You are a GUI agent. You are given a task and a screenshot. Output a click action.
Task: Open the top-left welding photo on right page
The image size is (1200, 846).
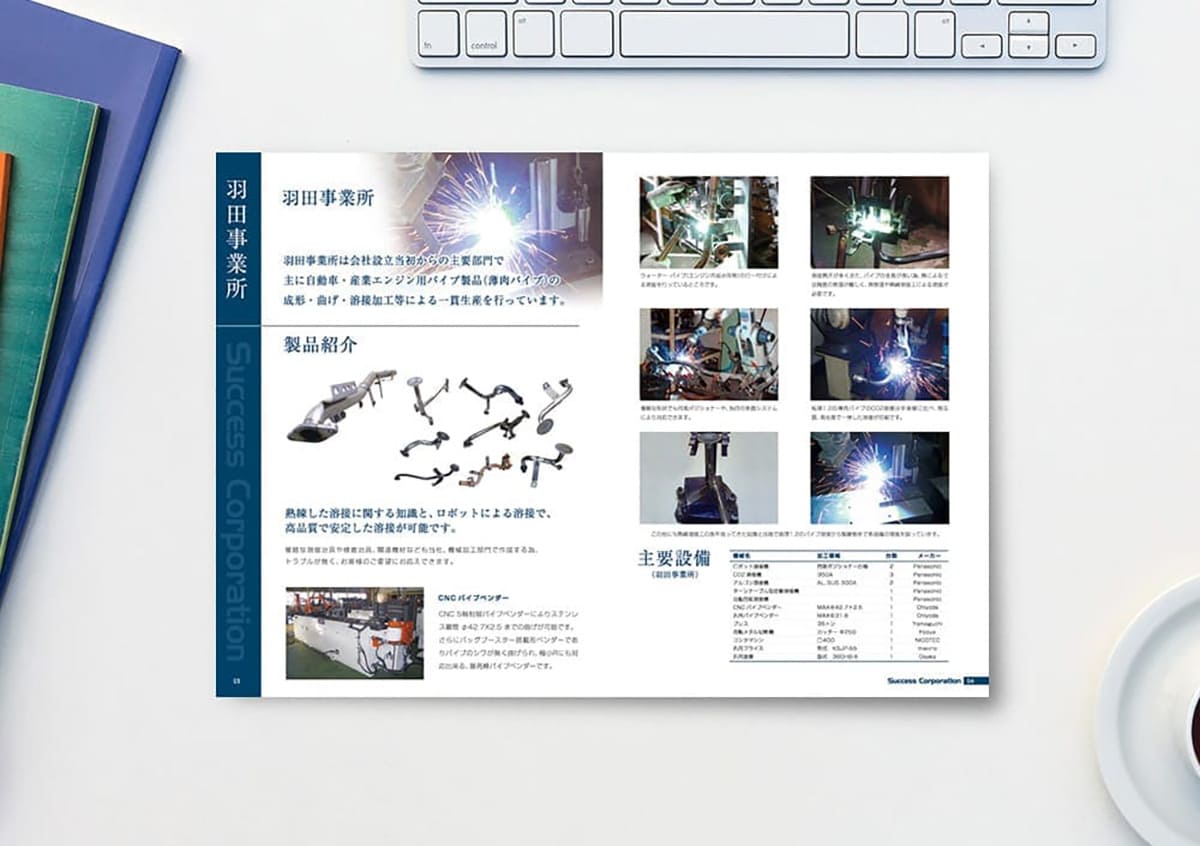tap(709, 222)
